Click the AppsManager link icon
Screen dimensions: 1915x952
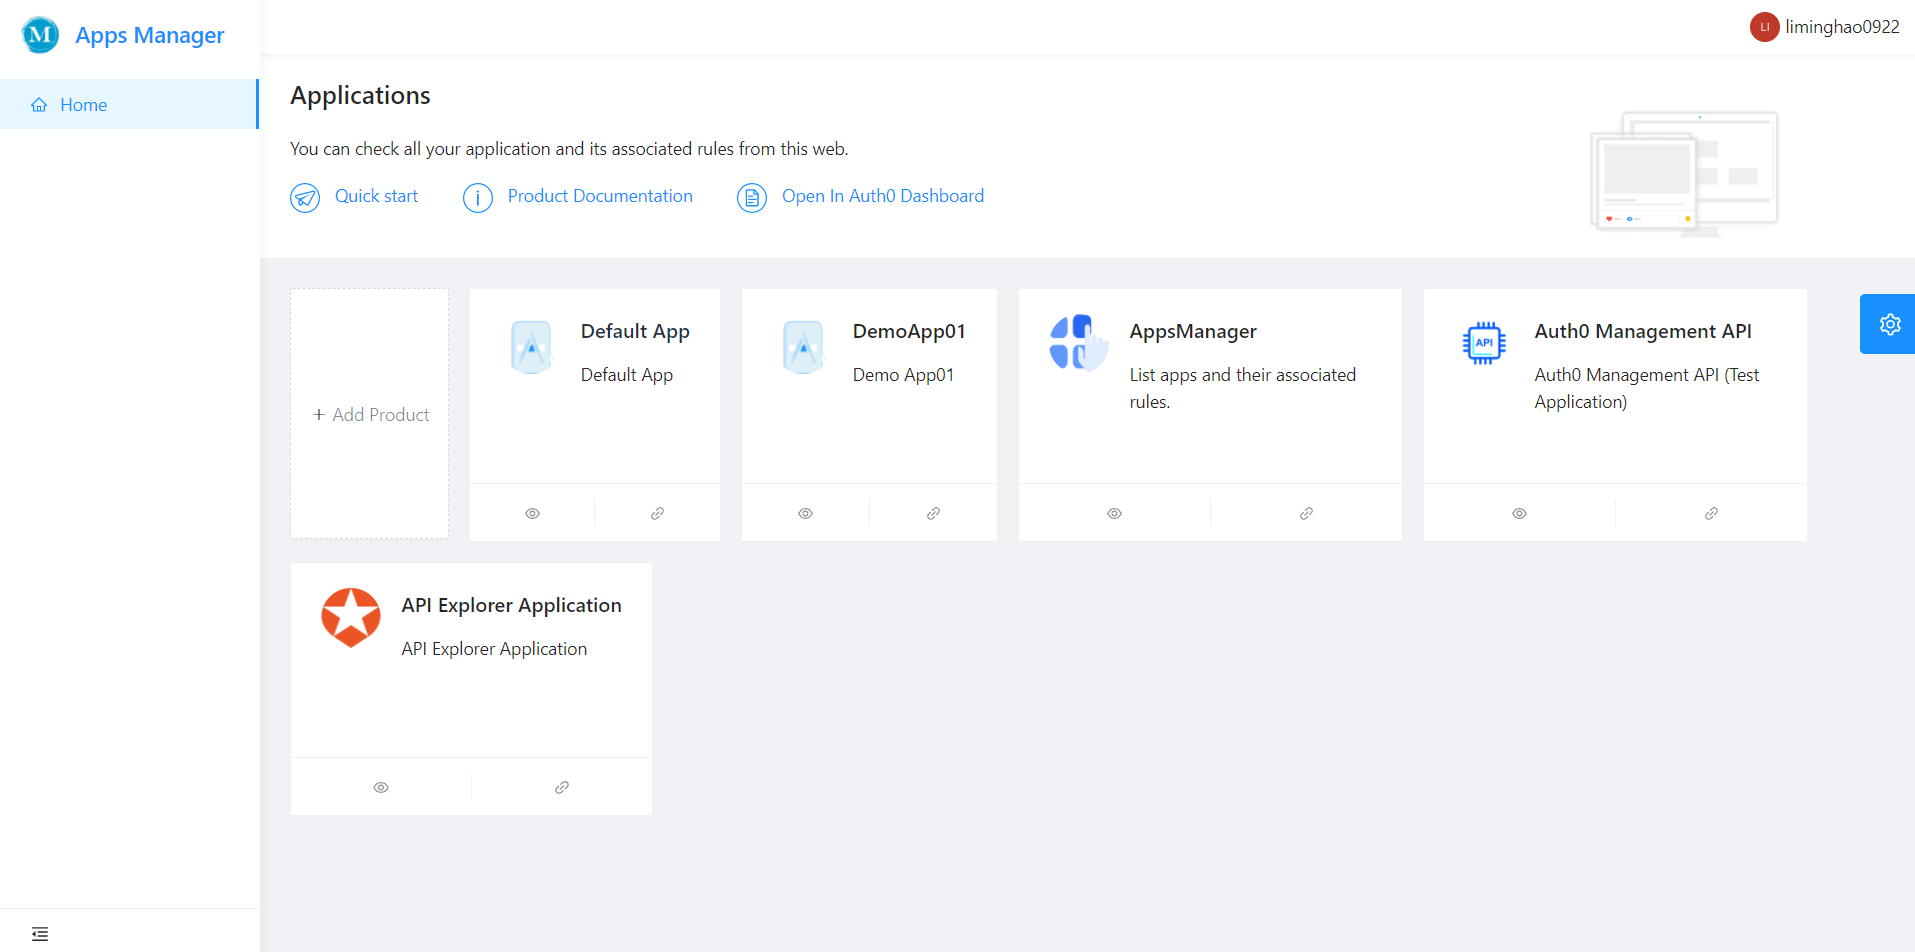pos(1306,513)
